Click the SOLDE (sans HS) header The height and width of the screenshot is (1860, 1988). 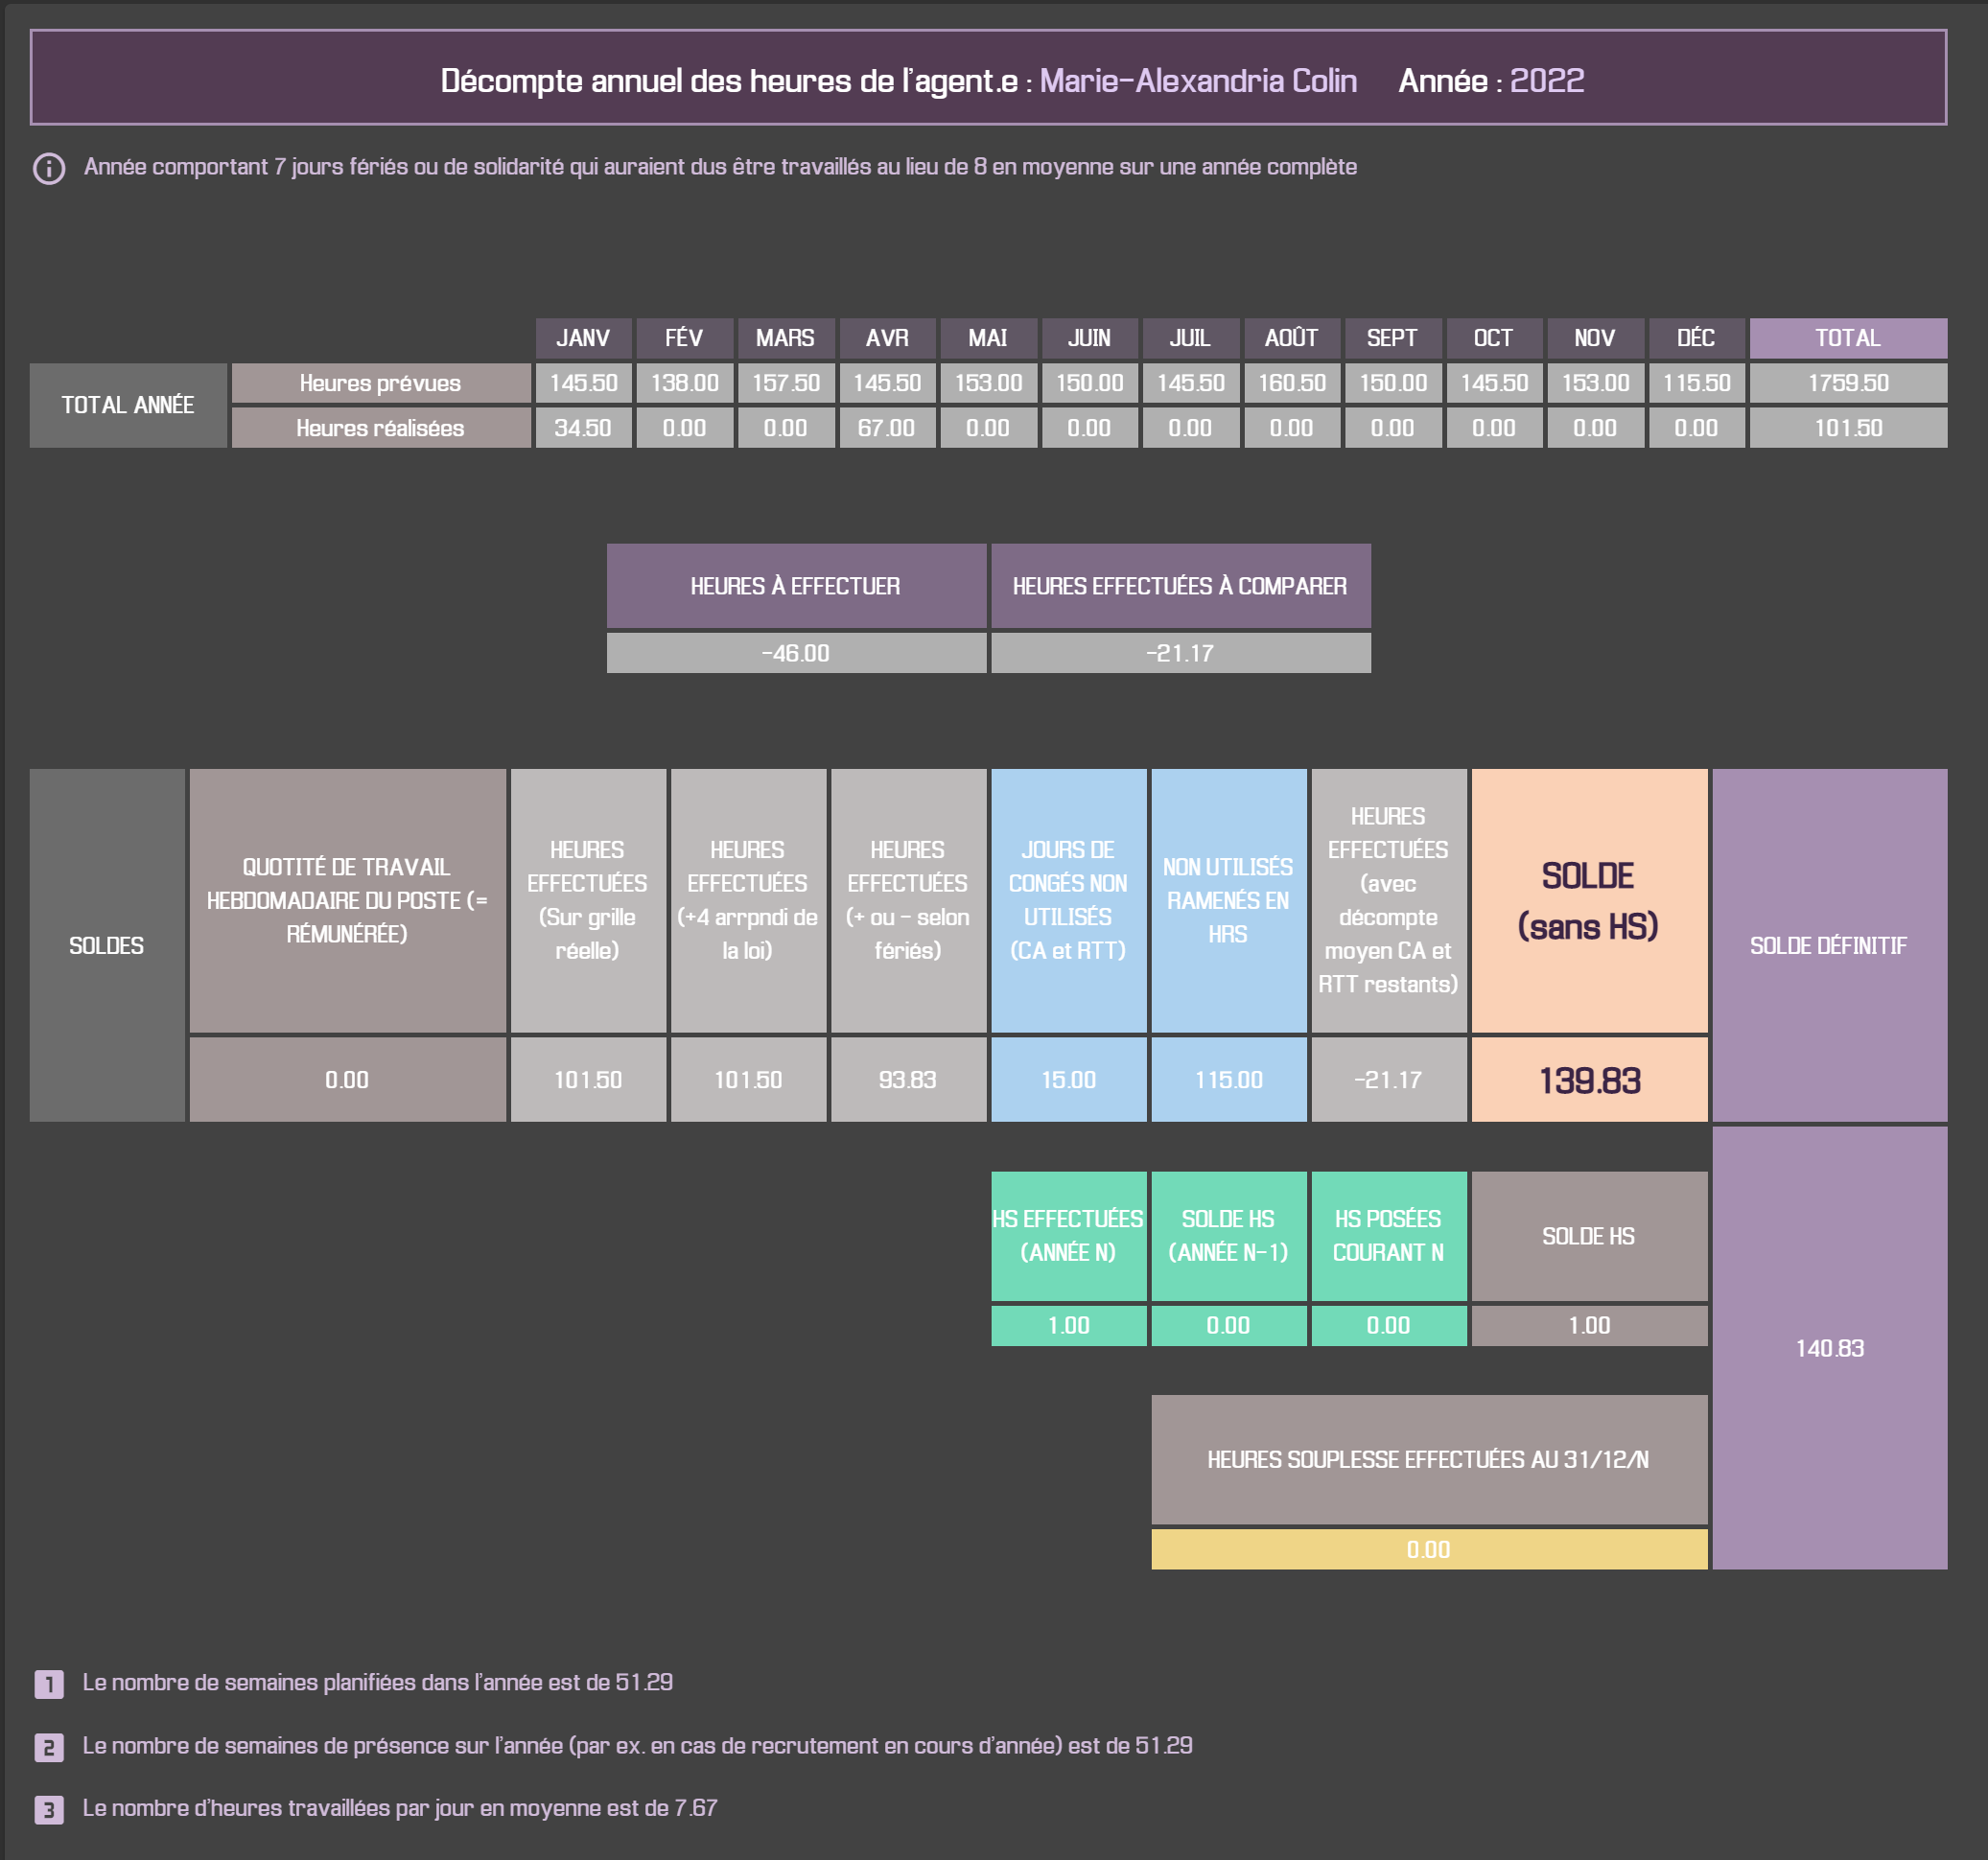click(1589, 900)
